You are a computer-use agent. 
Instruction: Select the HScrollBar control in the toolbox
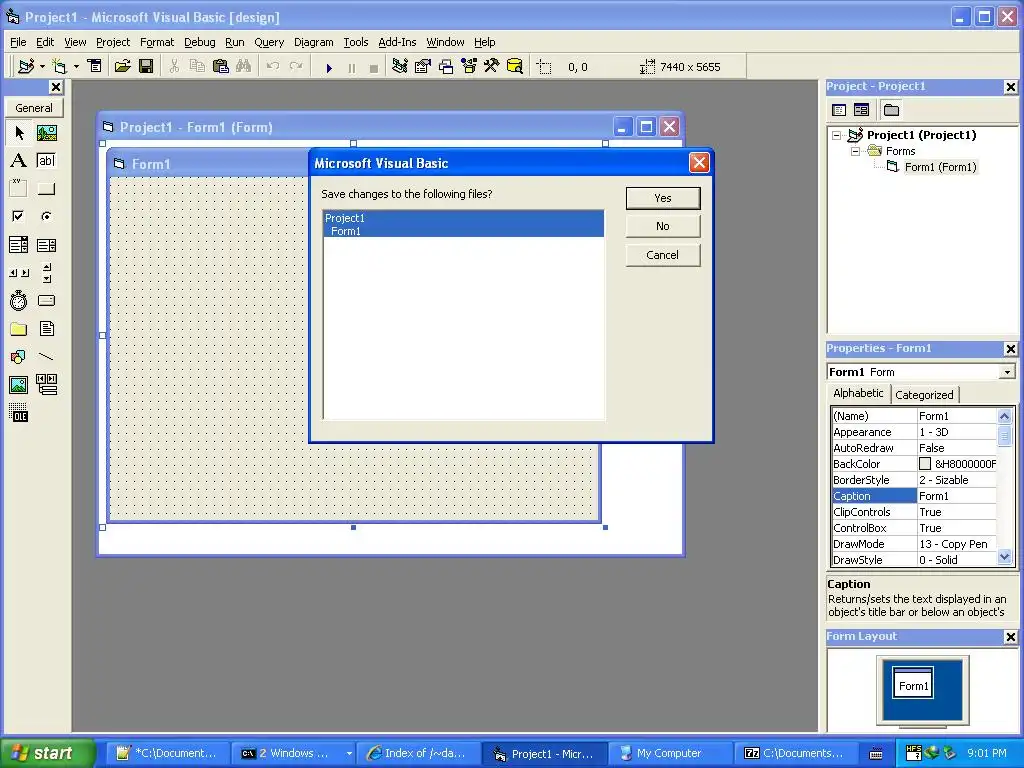(19, 273)
